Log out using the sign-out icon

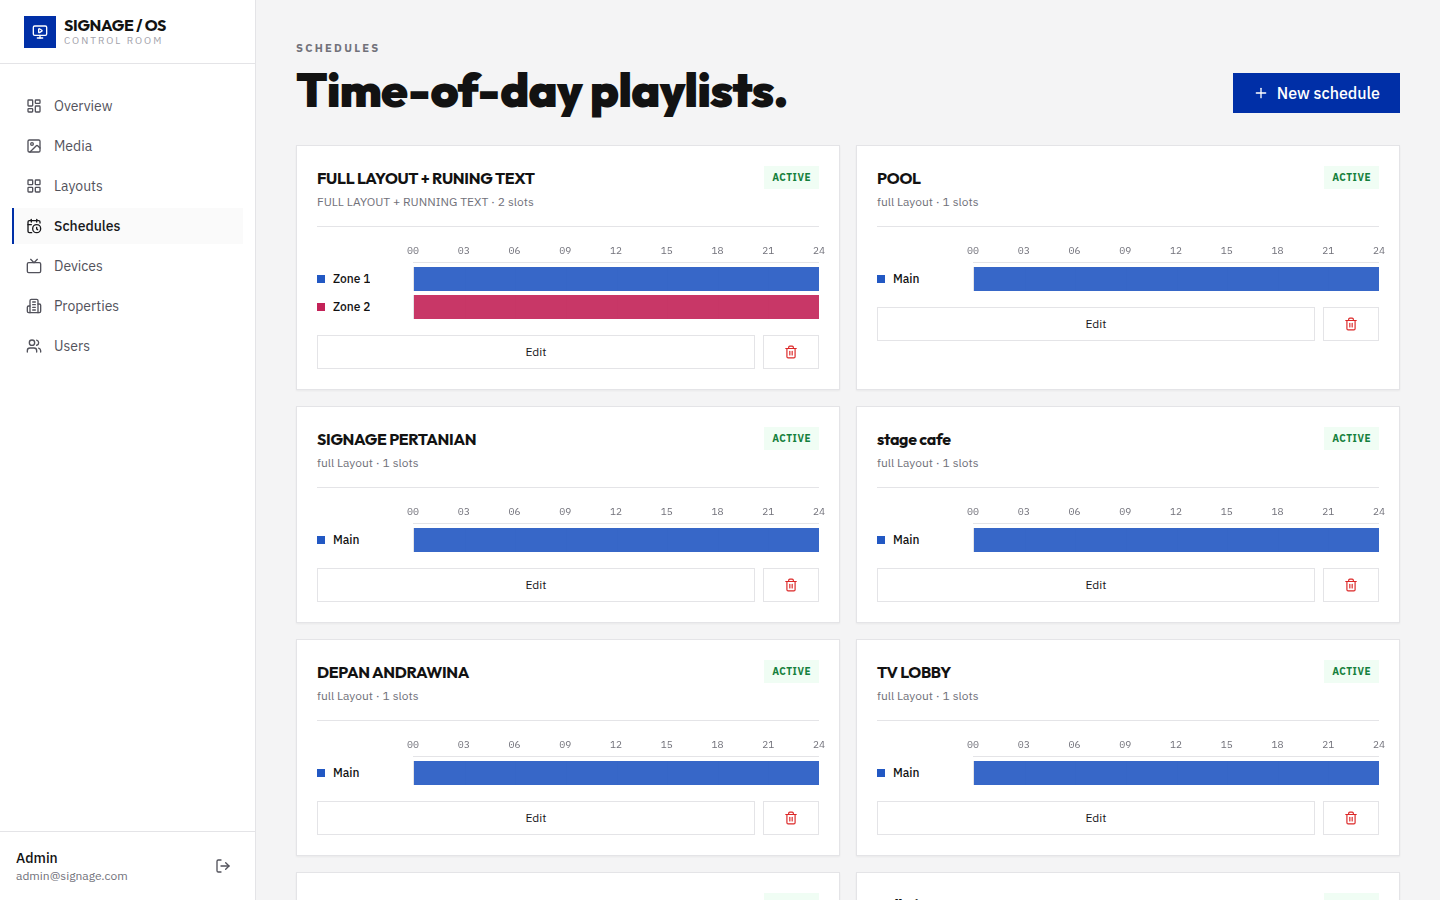223,866
